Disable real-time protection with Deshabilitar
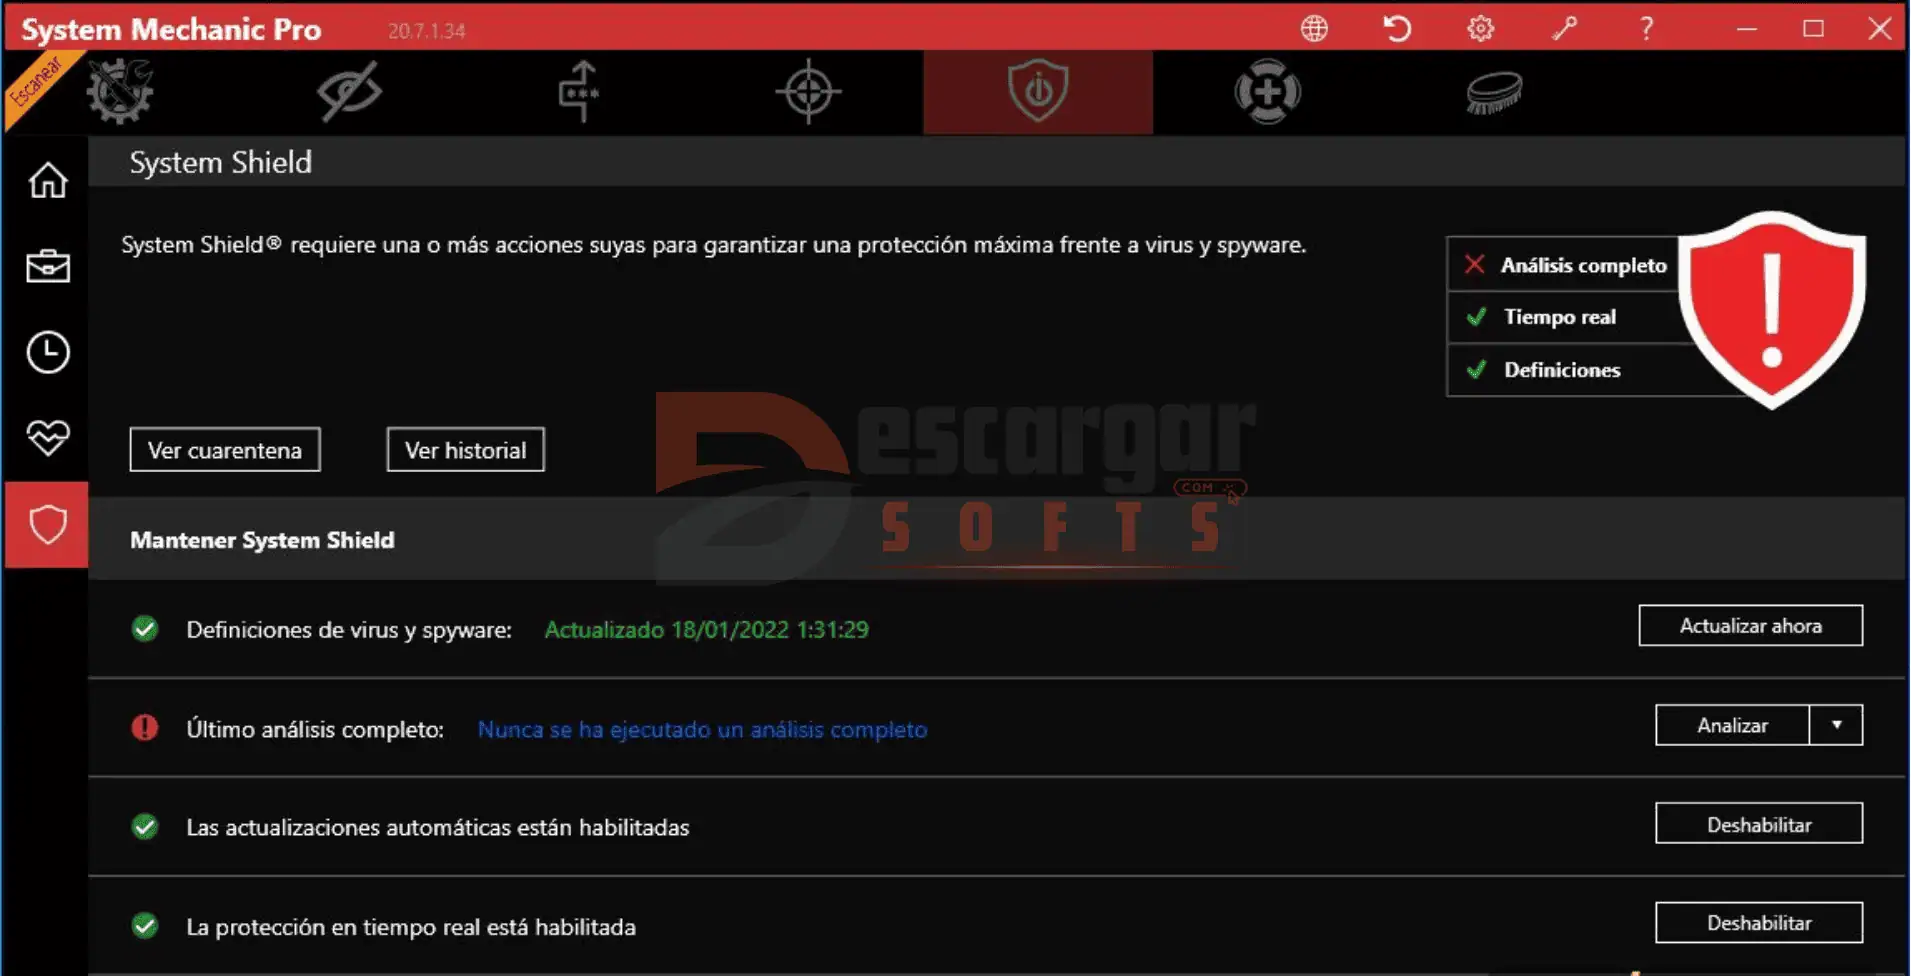1911x976 pixels. point(1759,923)
